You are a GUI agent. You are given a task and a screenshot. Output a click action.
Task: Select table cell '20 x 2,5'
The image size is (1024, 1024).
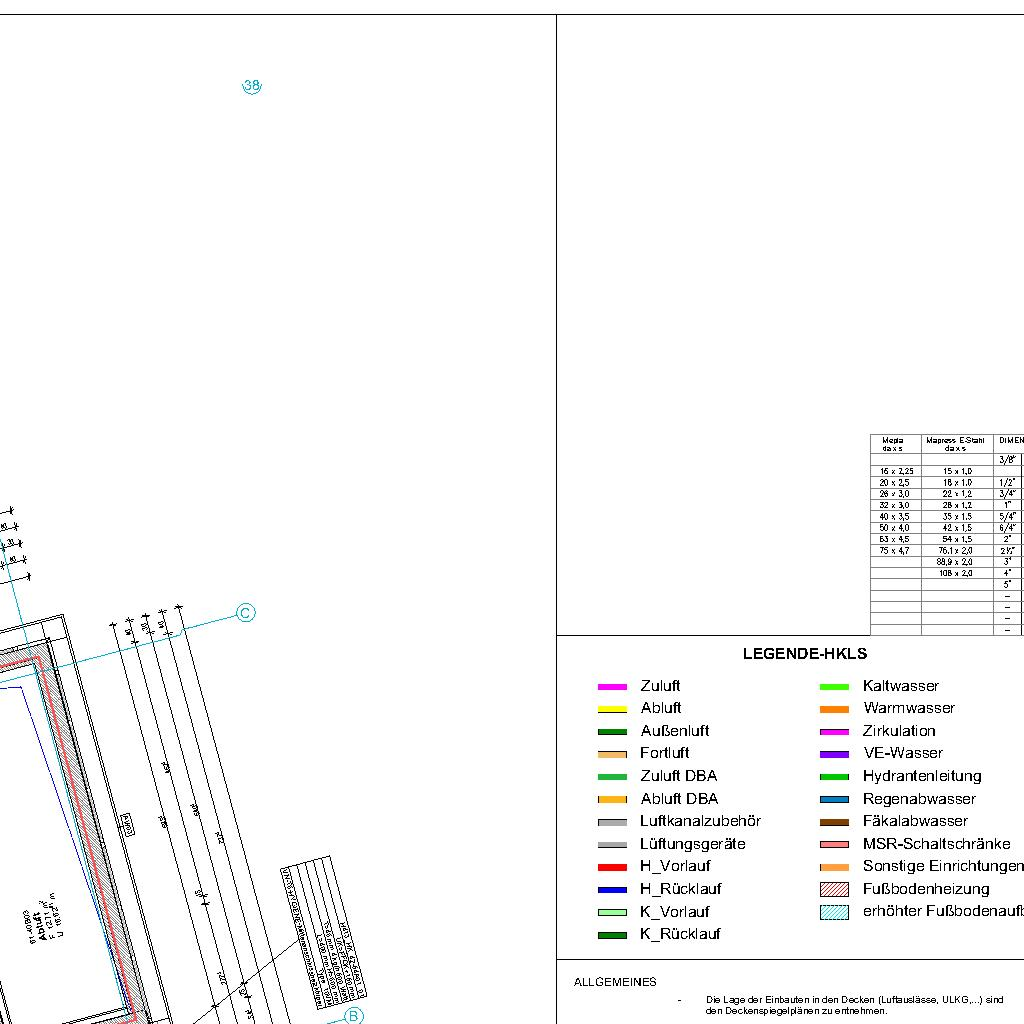click(894, 483)
